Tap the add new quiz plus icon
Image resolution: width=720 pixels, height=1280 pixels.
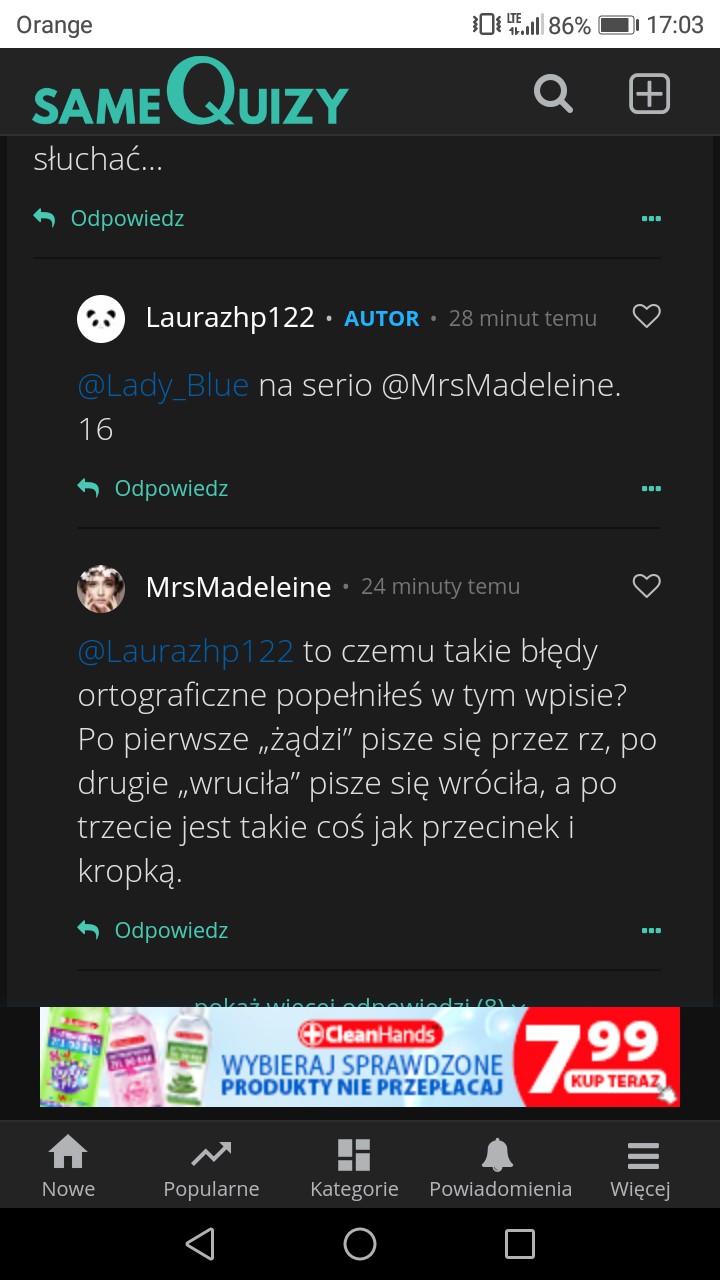click(649, 94)
